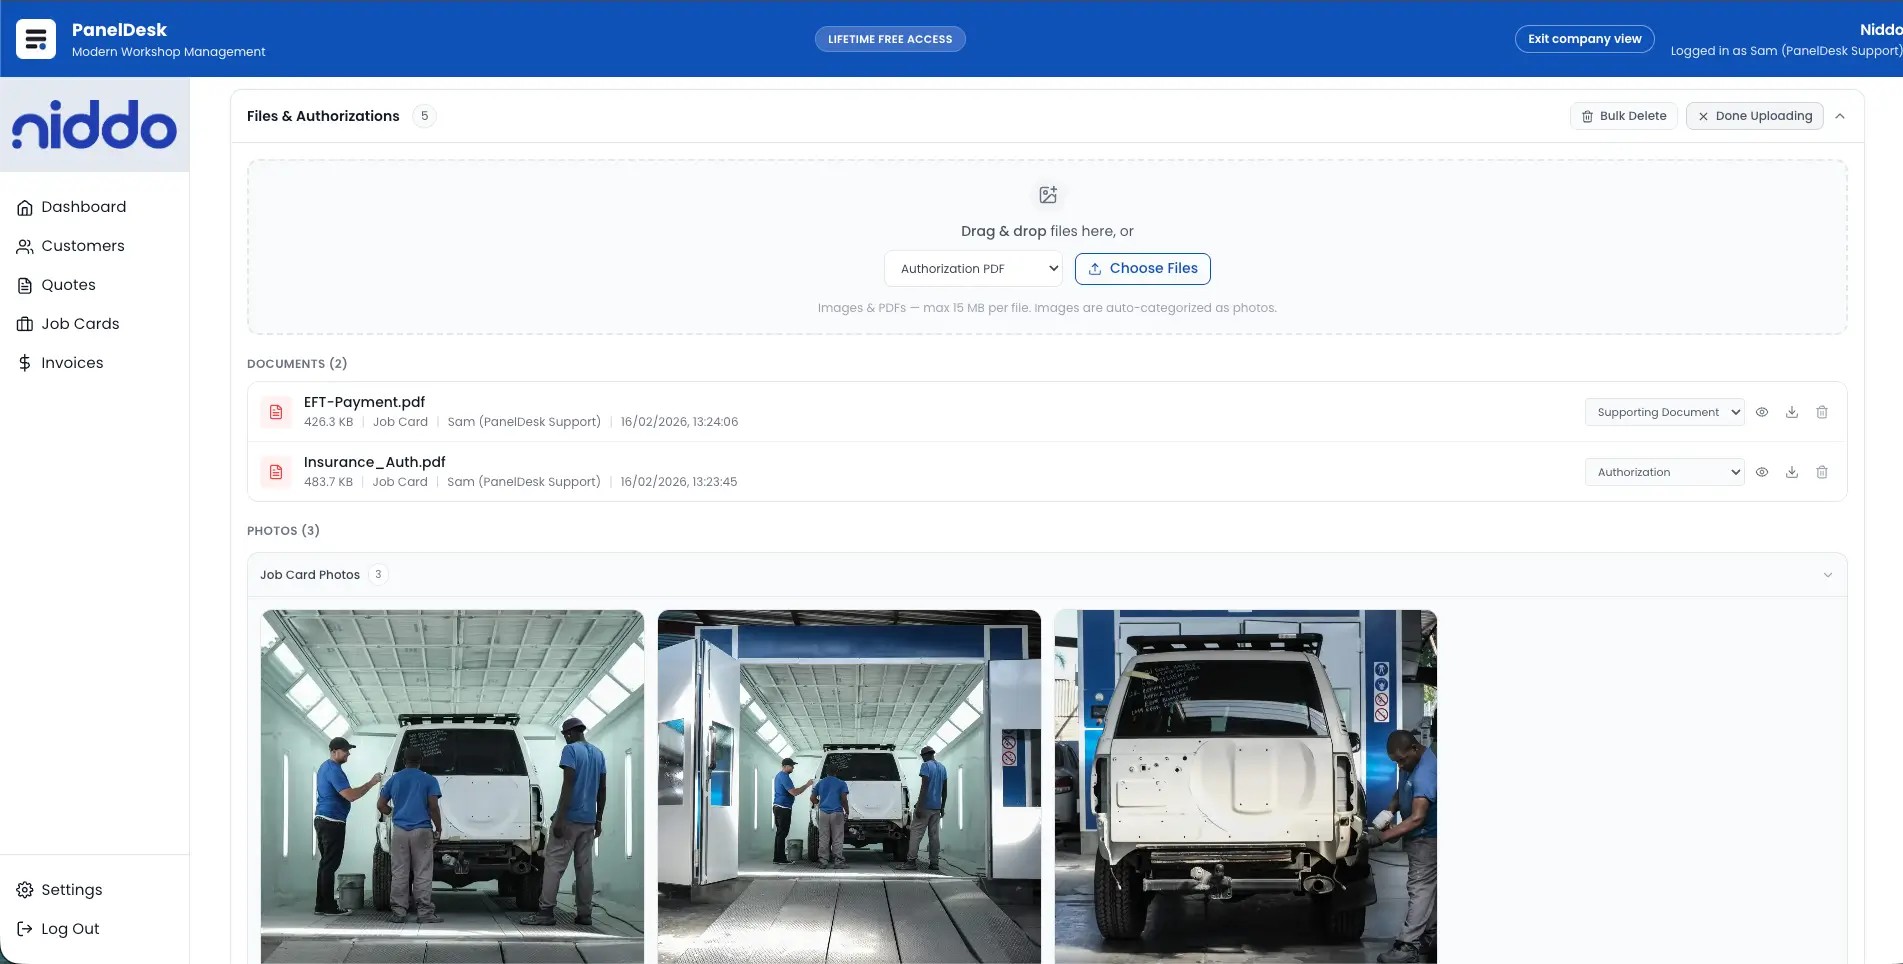Download the EFT-Payment.pdf file
This screenshot has width=1903, height=964.
click(1792, 412)
